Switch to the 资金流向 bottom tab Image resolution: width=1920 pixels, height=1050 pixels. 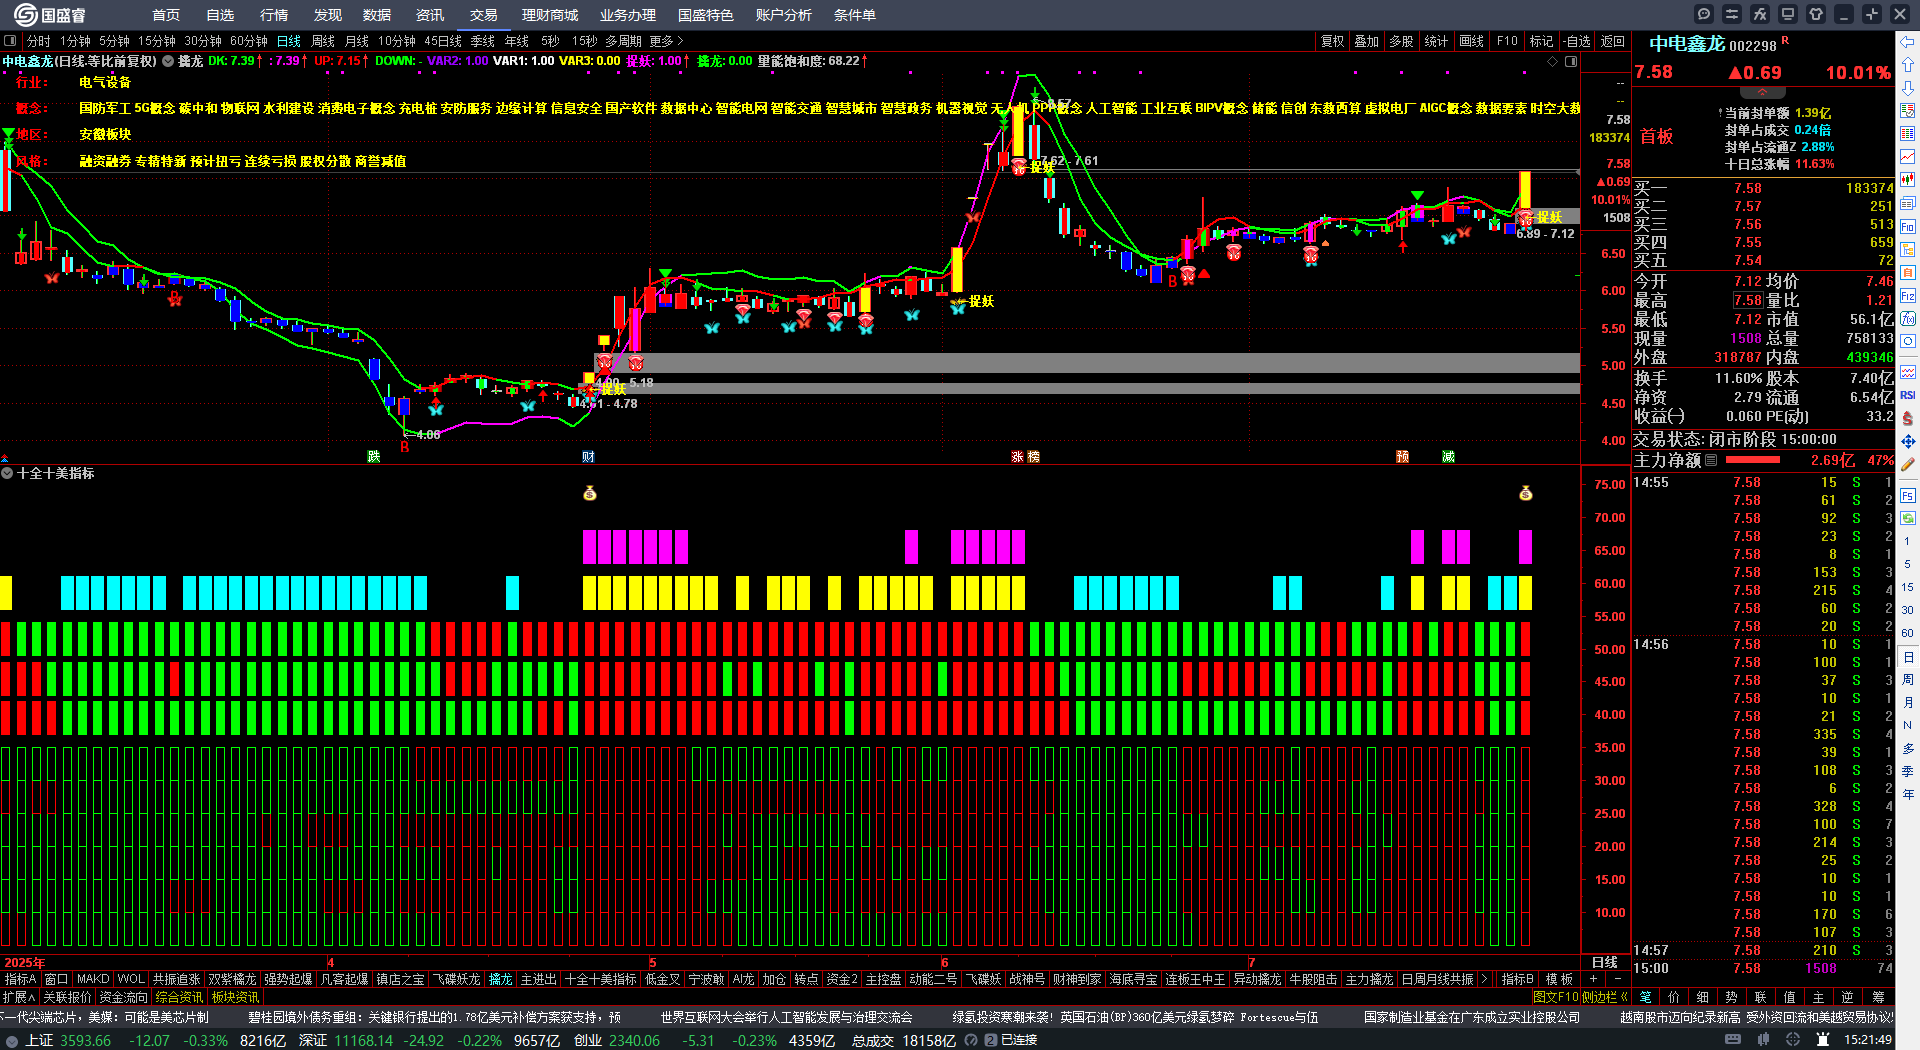click(123, 997)
